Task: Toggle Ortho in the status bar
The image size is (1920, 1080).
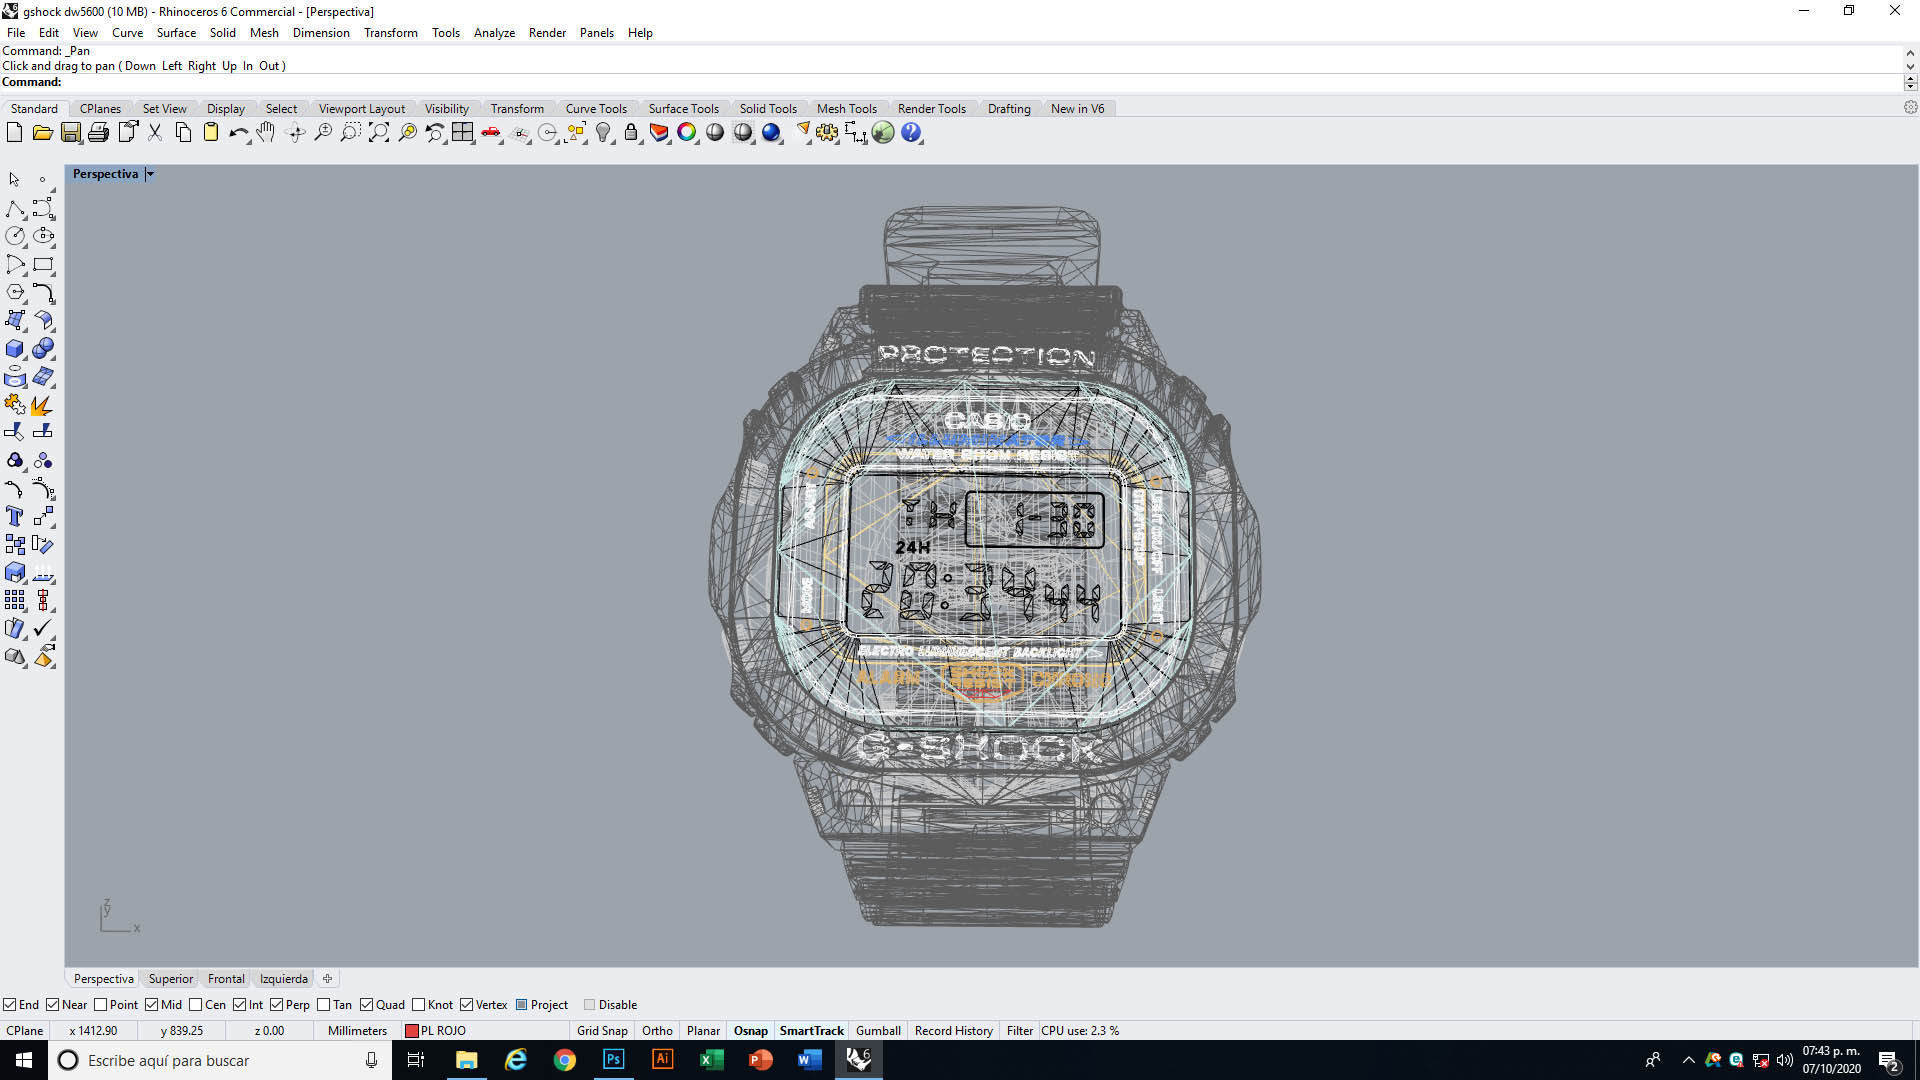Action: pos(657,1031)
